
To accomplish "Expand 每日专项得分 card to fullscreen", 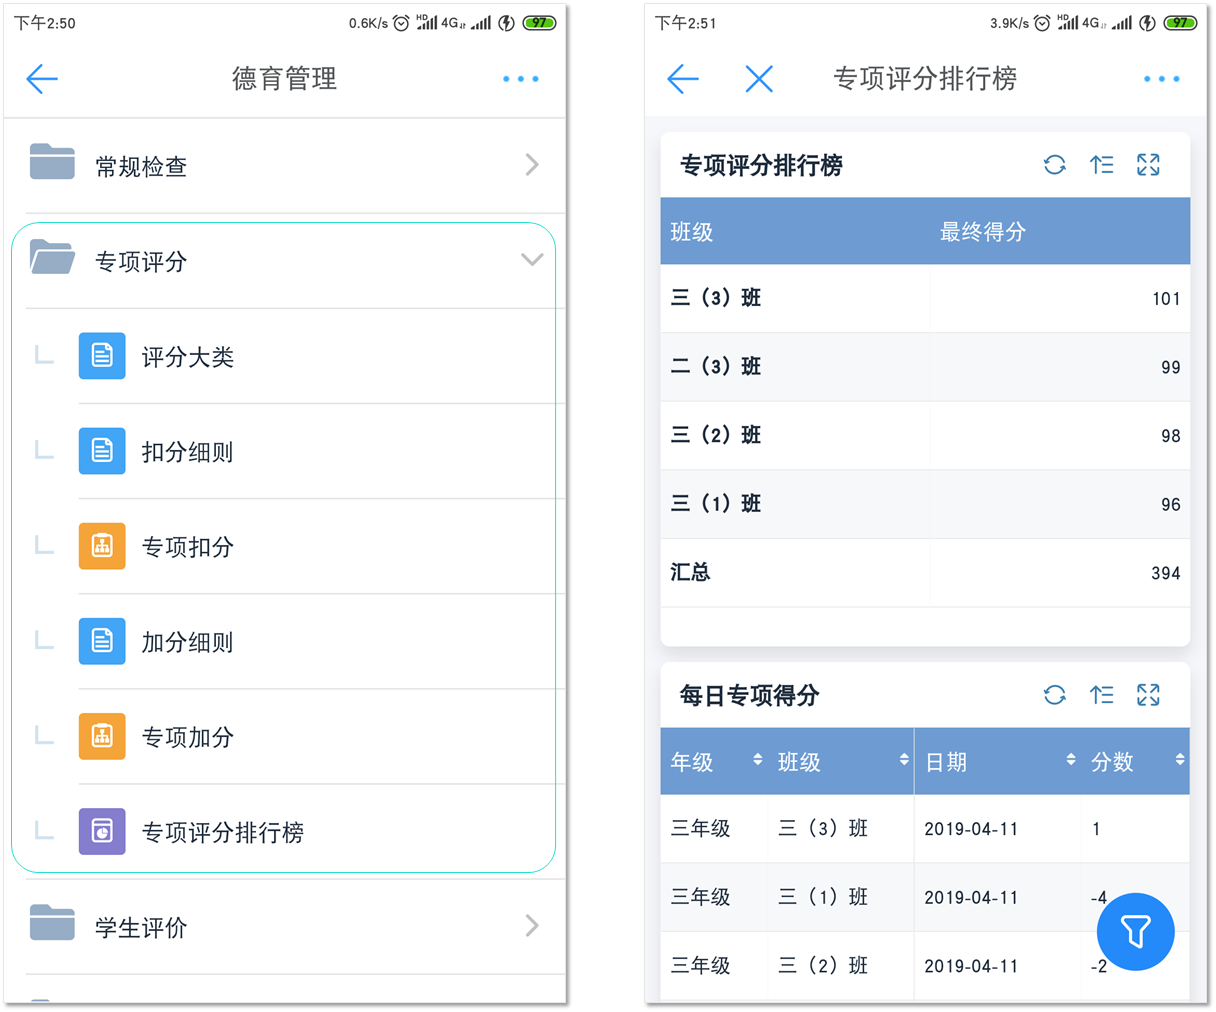I will (x=1148, y=695).
